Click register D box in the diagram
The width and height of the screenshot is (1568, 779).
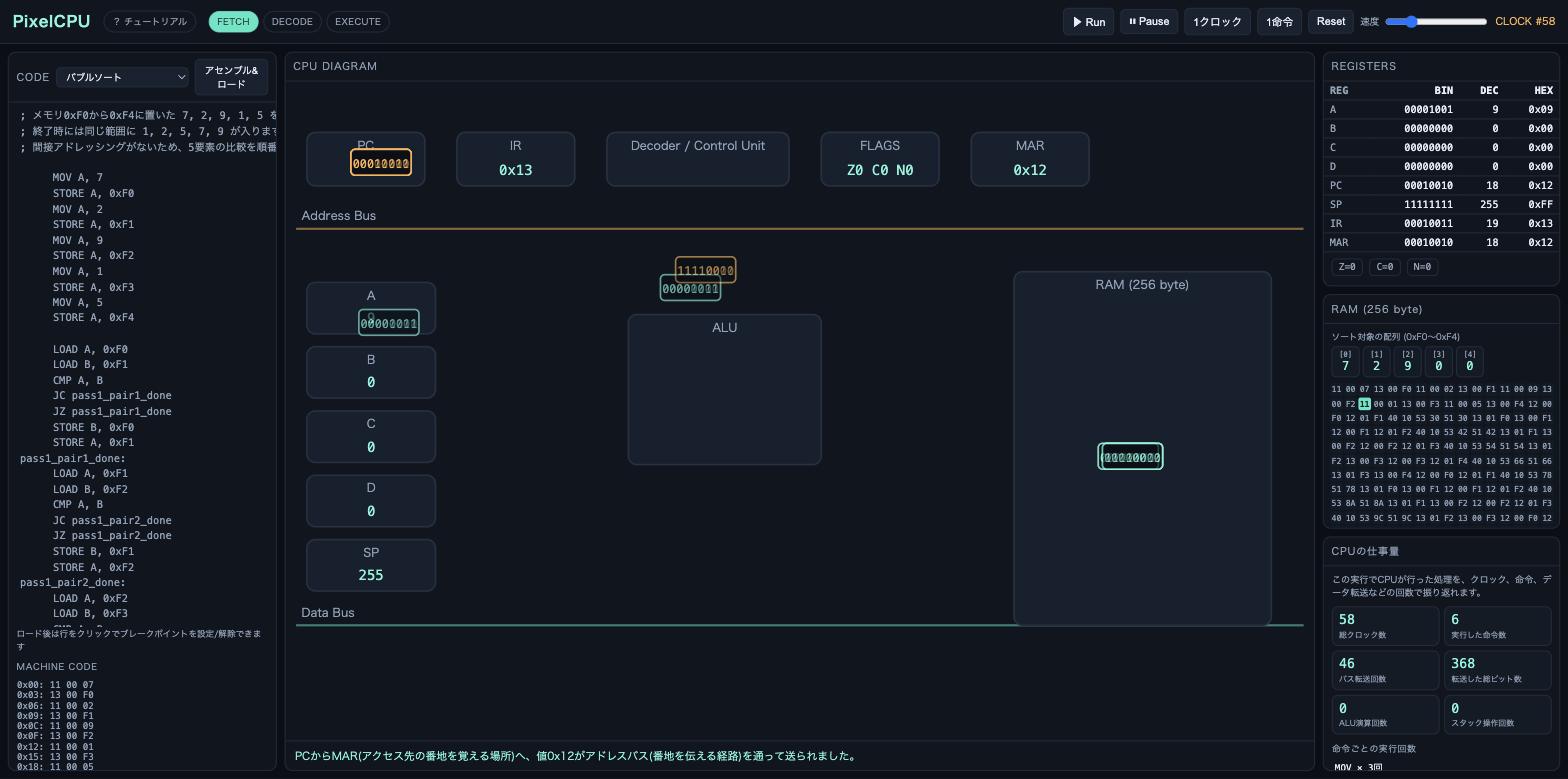pos(371,500)
